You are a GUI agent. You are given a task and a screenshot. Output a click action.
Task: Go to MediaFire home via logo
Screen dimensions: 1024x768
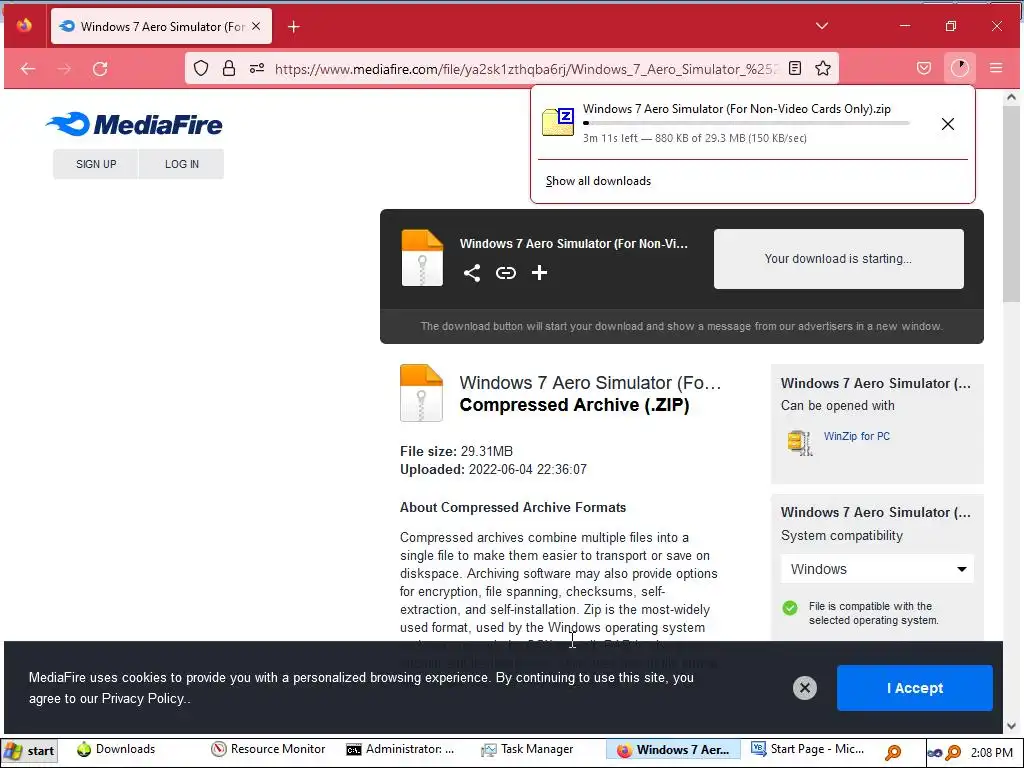tap(134, 124)
